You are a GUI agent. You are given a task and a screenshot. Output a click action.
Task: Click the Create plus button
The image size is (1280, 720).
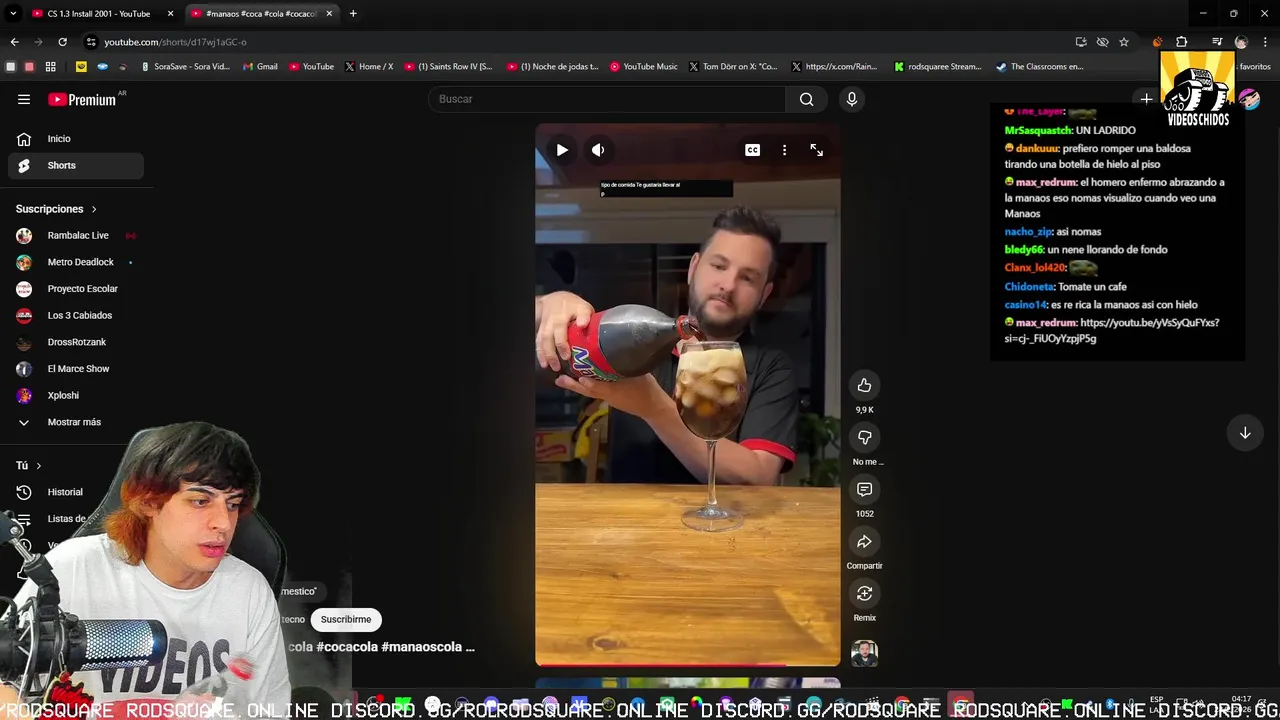pos(1146,99)
